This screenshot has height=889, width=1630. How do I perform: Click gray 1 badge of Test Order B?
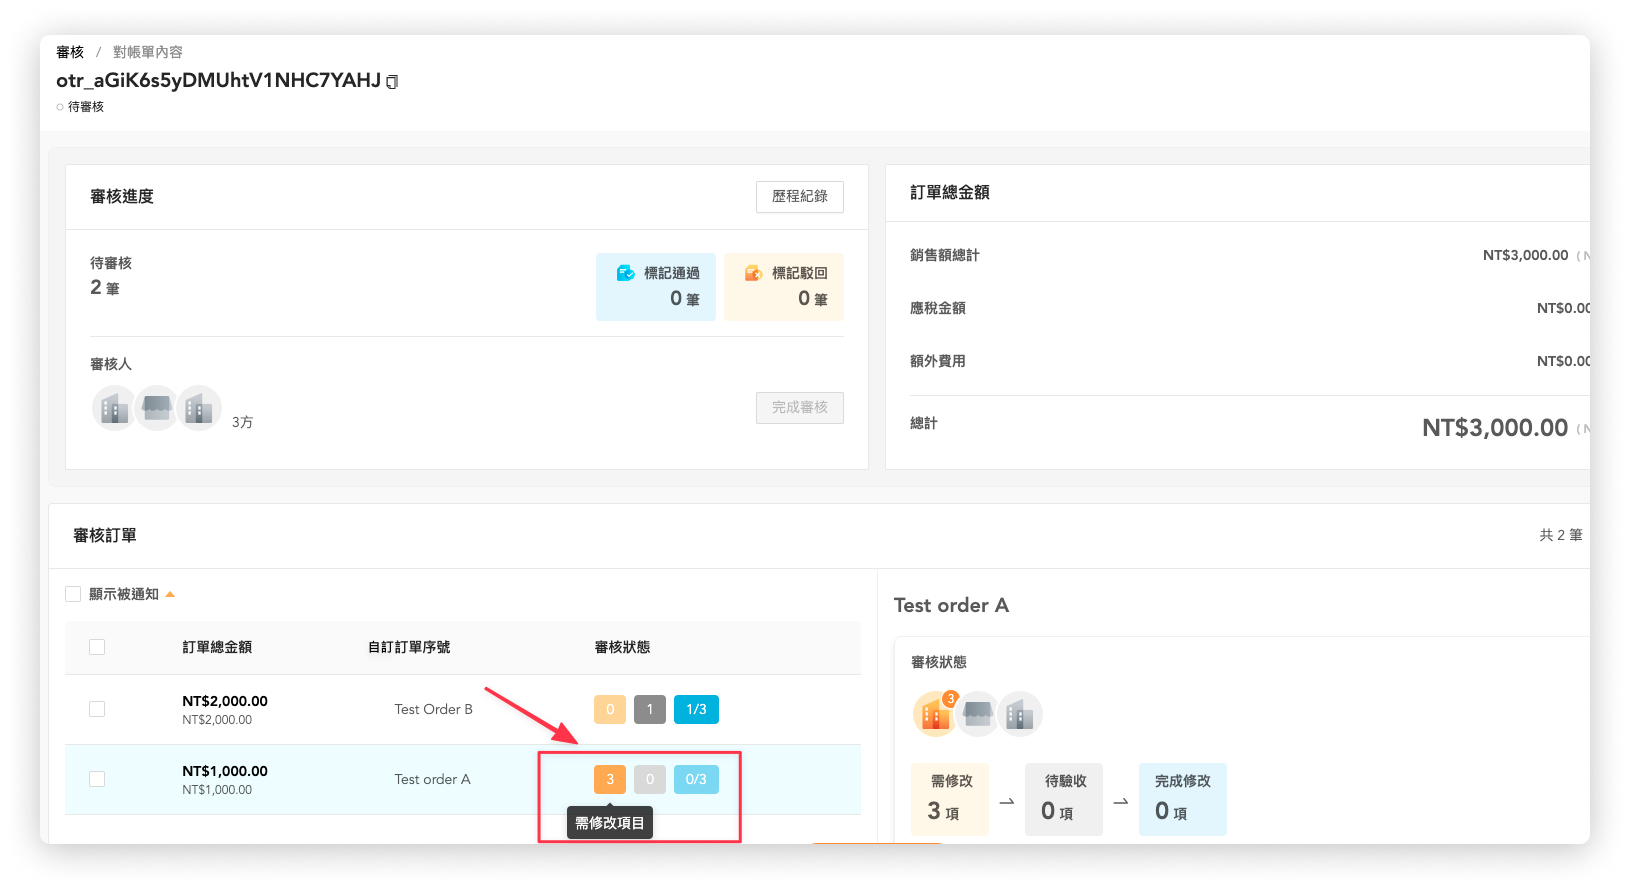click(650, 709)
